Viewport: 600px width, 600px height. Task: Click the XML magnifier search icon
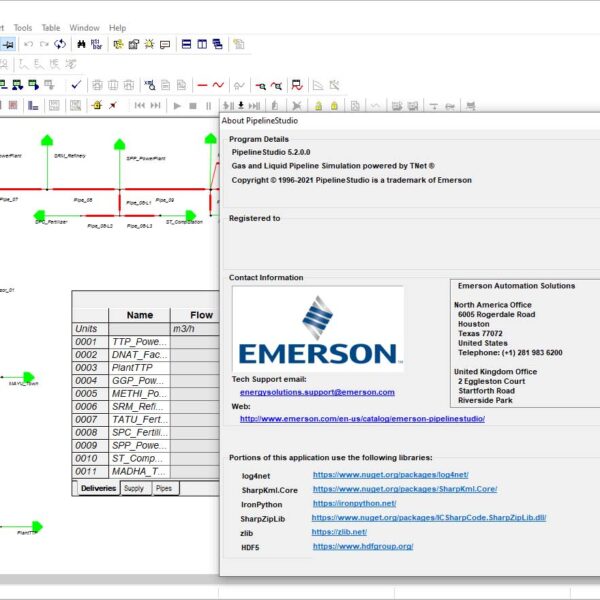point(150,85)
